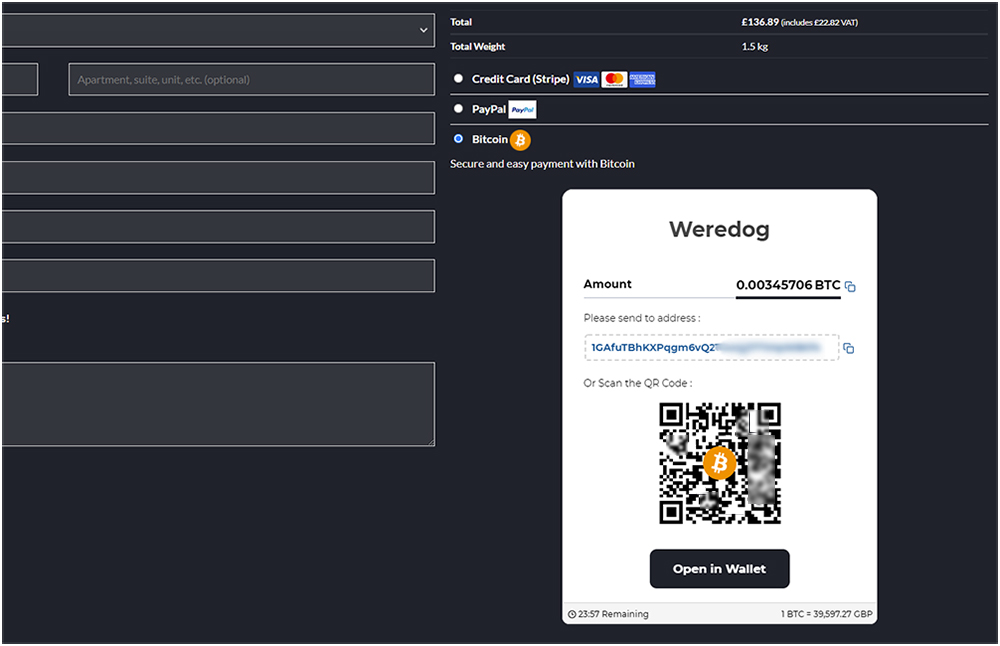
Task: Expand the dropdown at the top of the form
Action: pyautogui.click(x=218, y=30)
